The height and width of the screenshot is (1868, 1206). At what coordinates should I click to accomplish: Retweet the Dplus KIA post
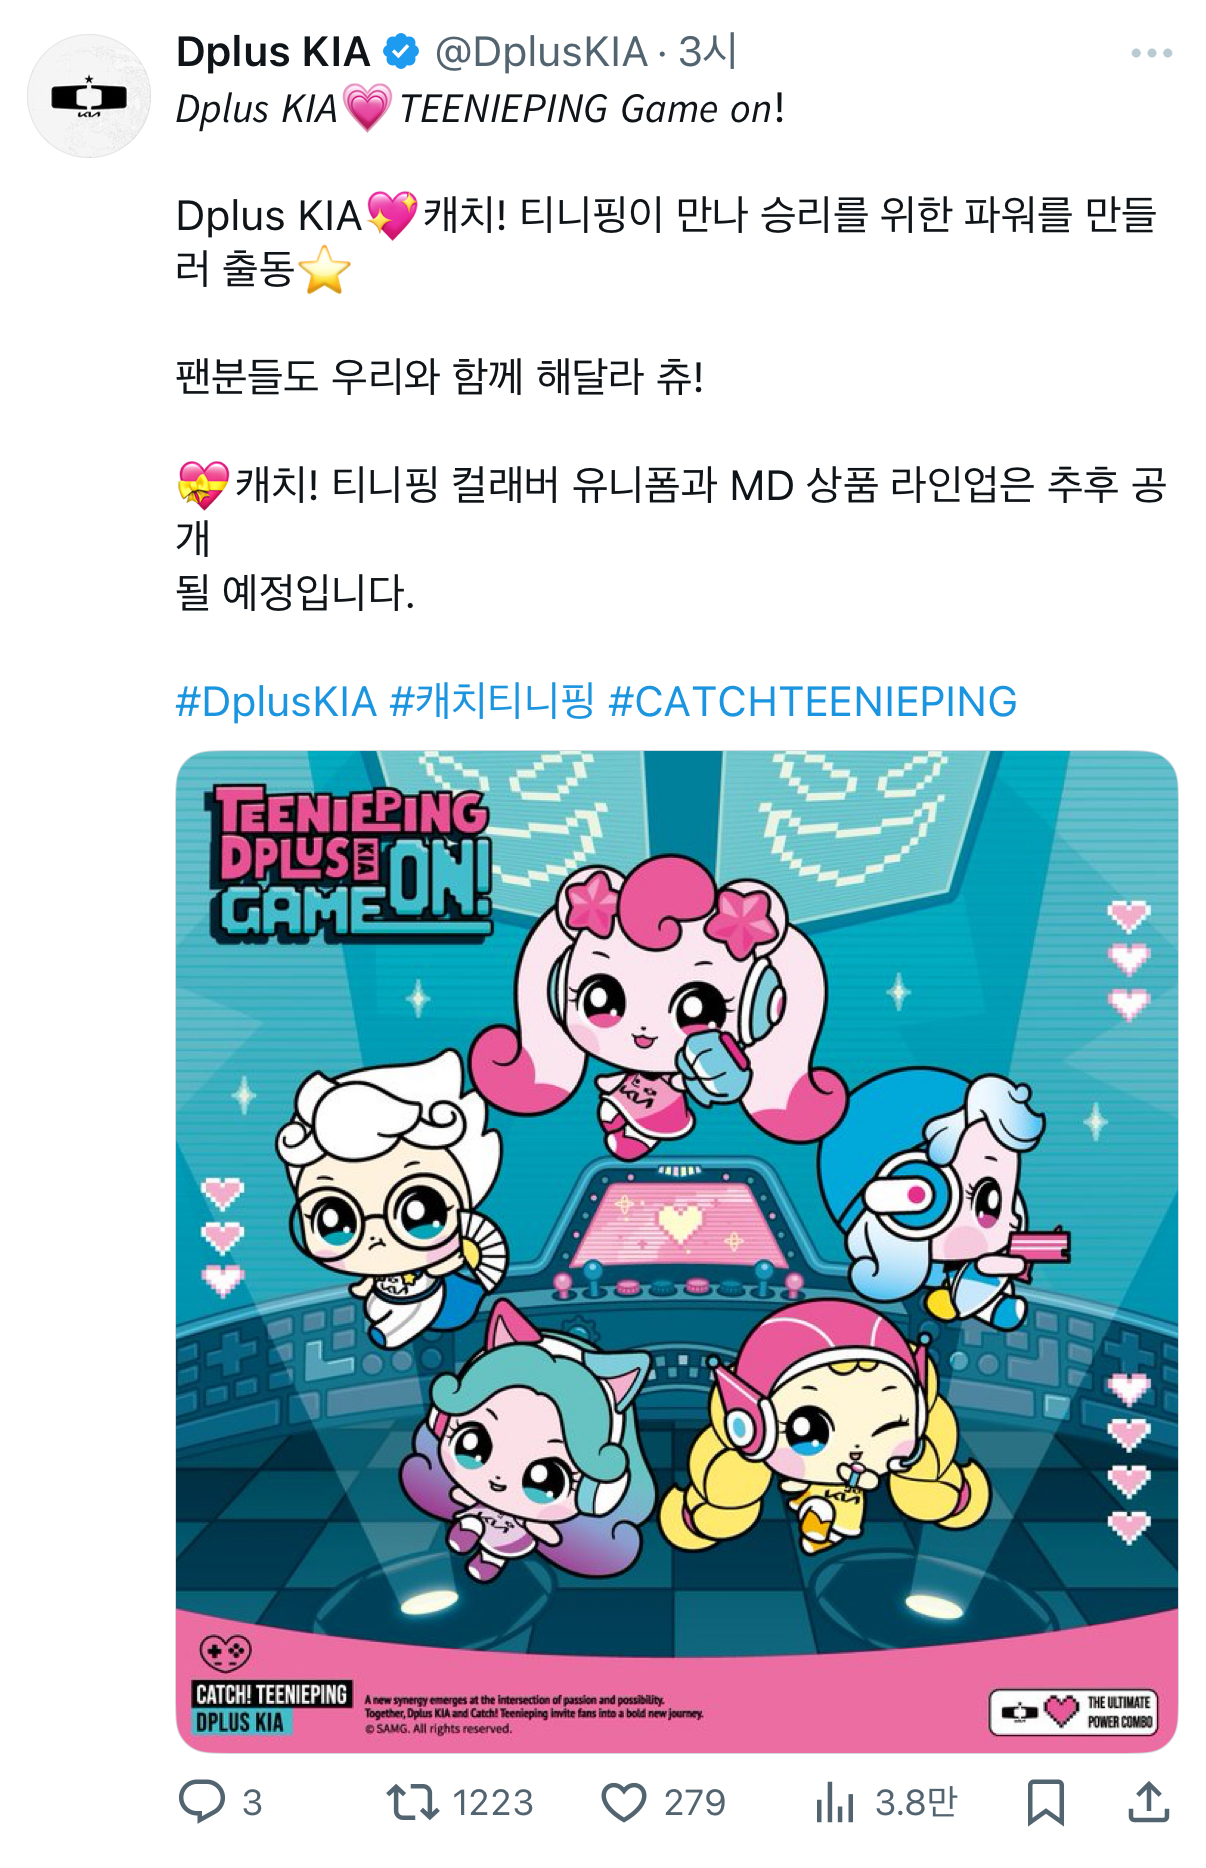click(x=413, y=1802)
